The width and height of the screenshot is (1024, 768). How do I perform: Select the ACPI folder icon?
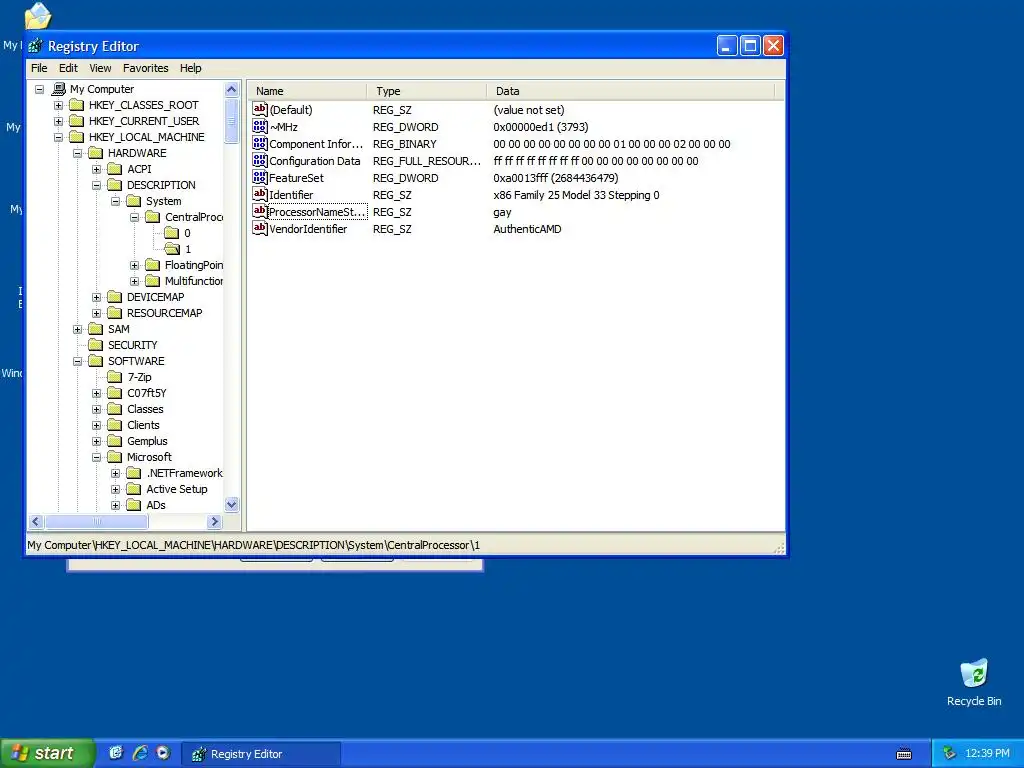(115, 169)
